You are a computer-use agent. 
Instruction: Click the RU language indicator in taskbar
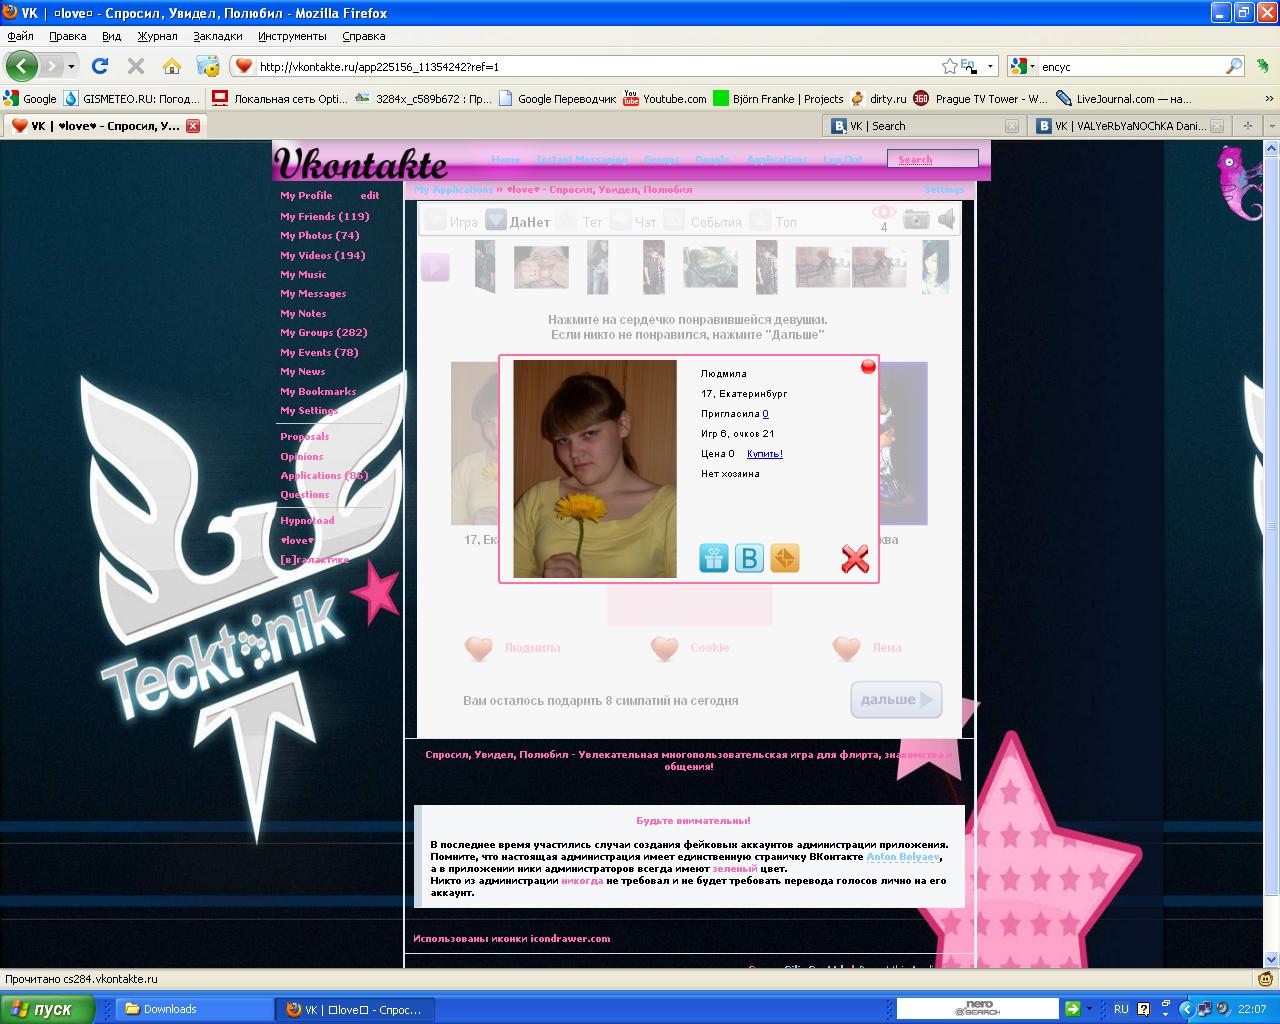coord(1121,1009)
